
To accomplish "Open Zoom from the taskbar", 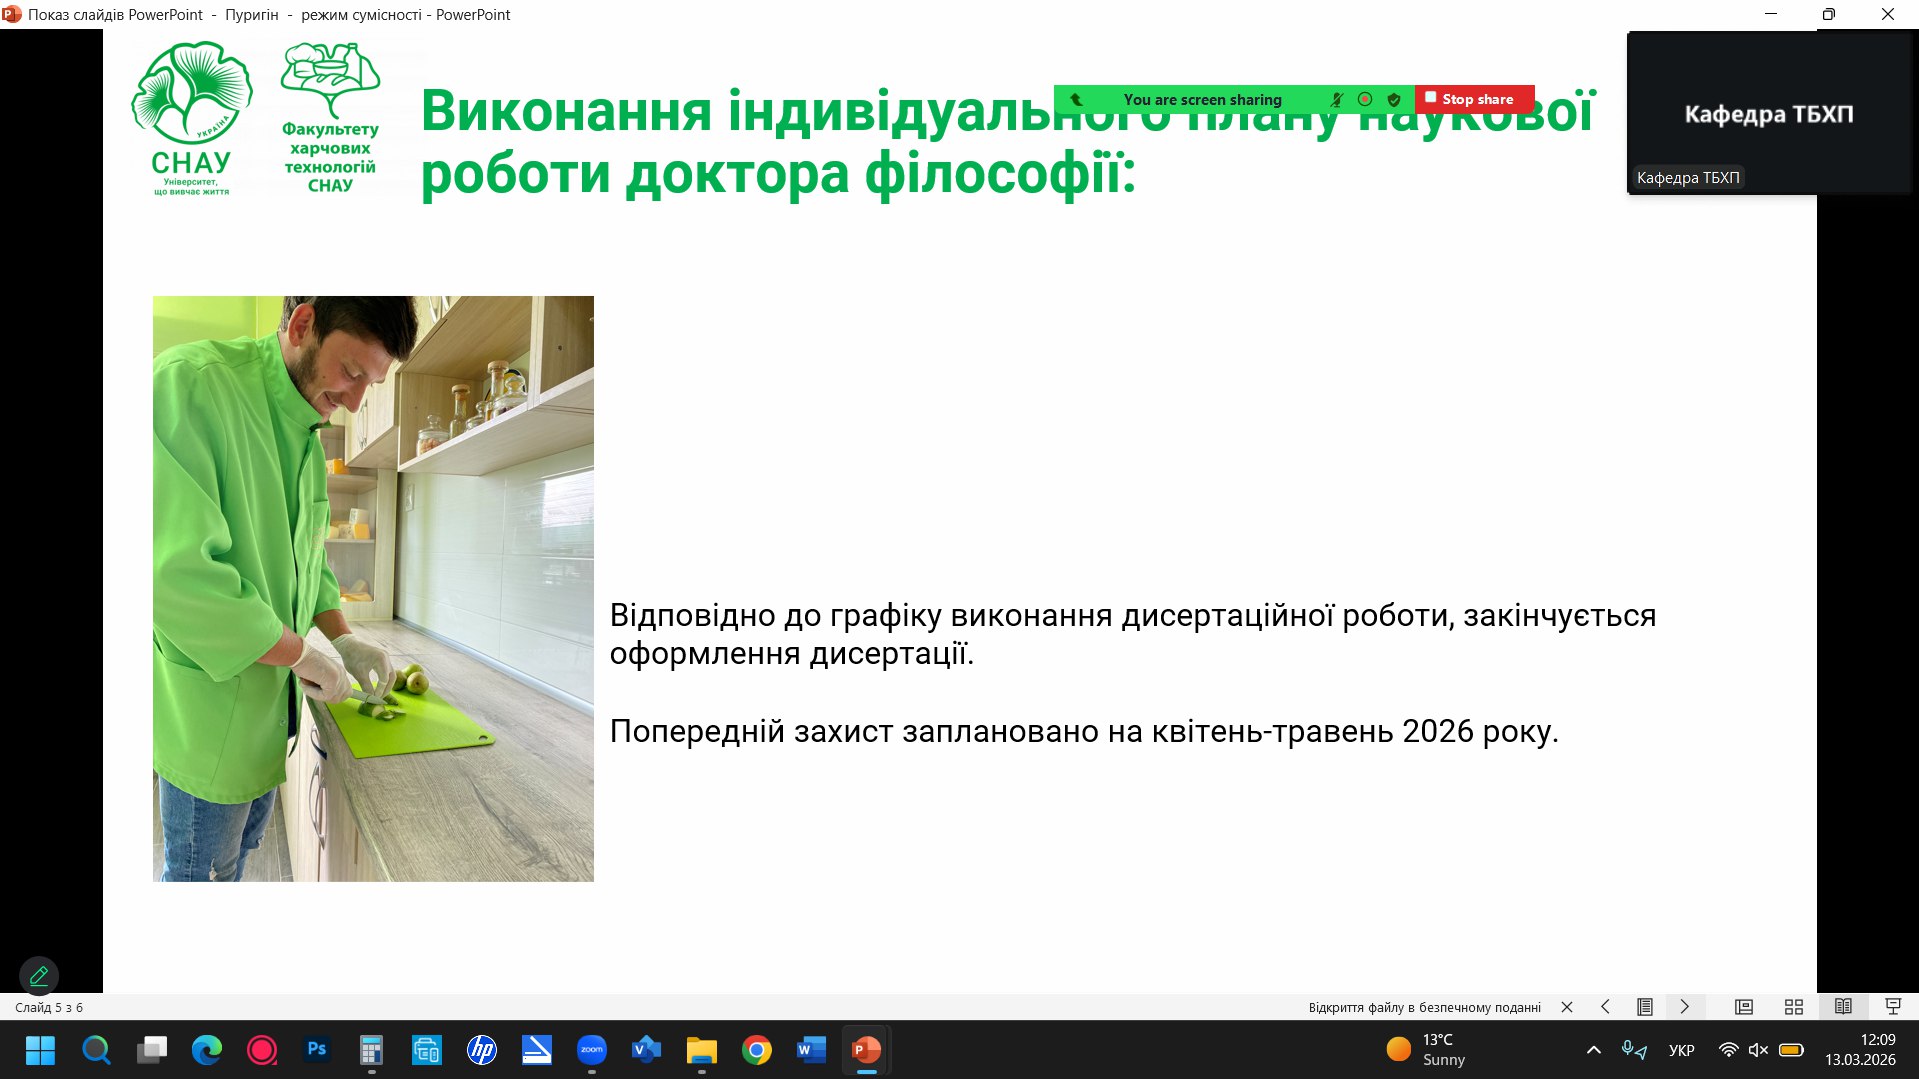I will (x=591, y=1050).
